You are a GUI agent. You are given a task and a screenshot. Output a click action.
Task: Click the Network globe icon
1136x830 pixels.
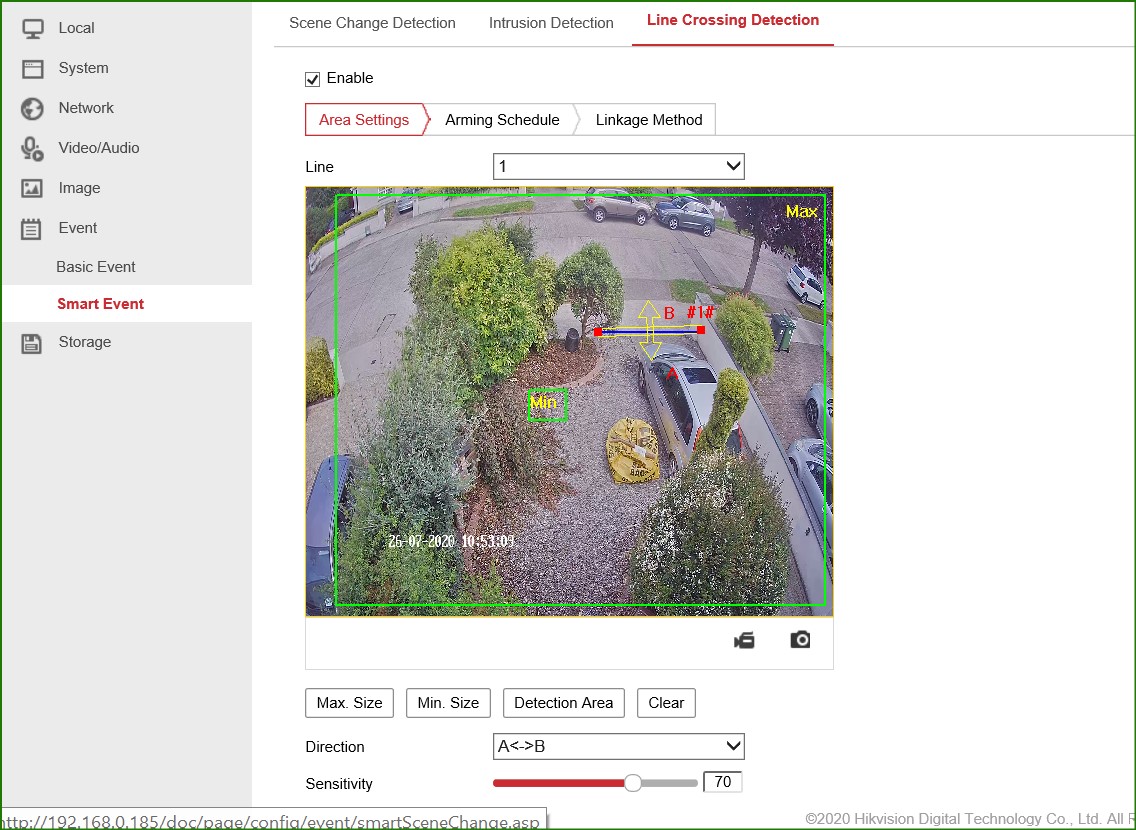click(32, 108)
